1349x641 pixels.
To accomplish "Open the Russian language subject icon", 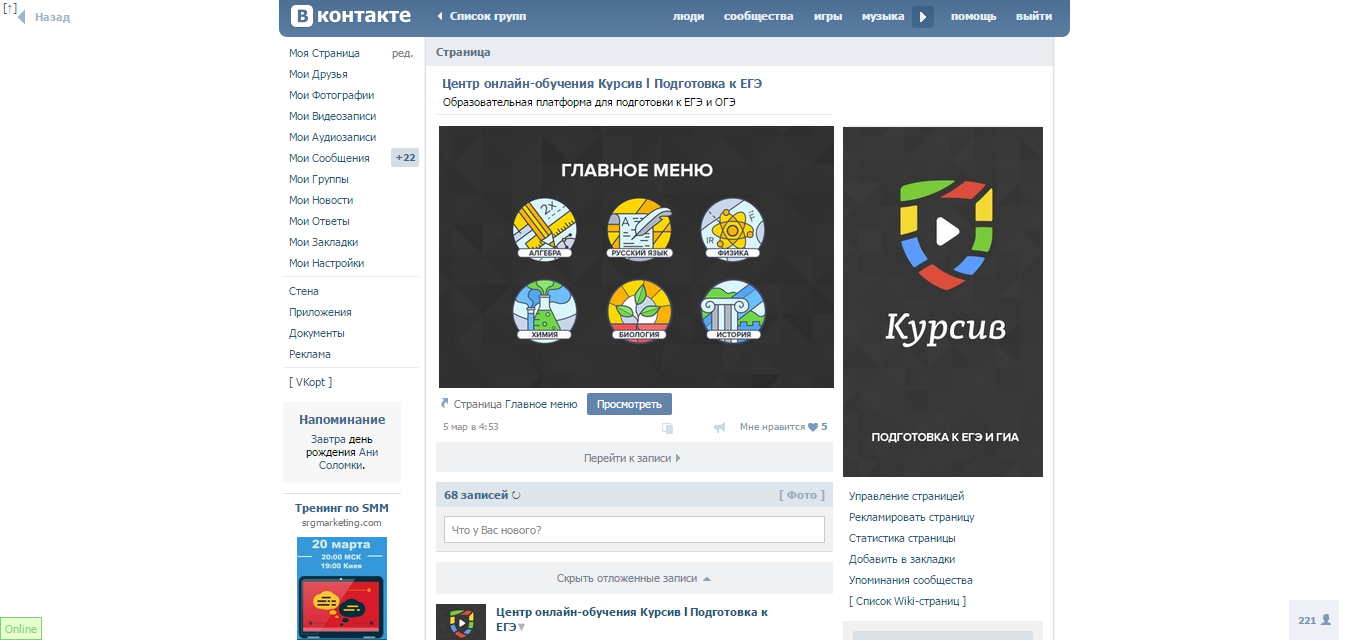I will pyautogui.click(x=640, y=229).
